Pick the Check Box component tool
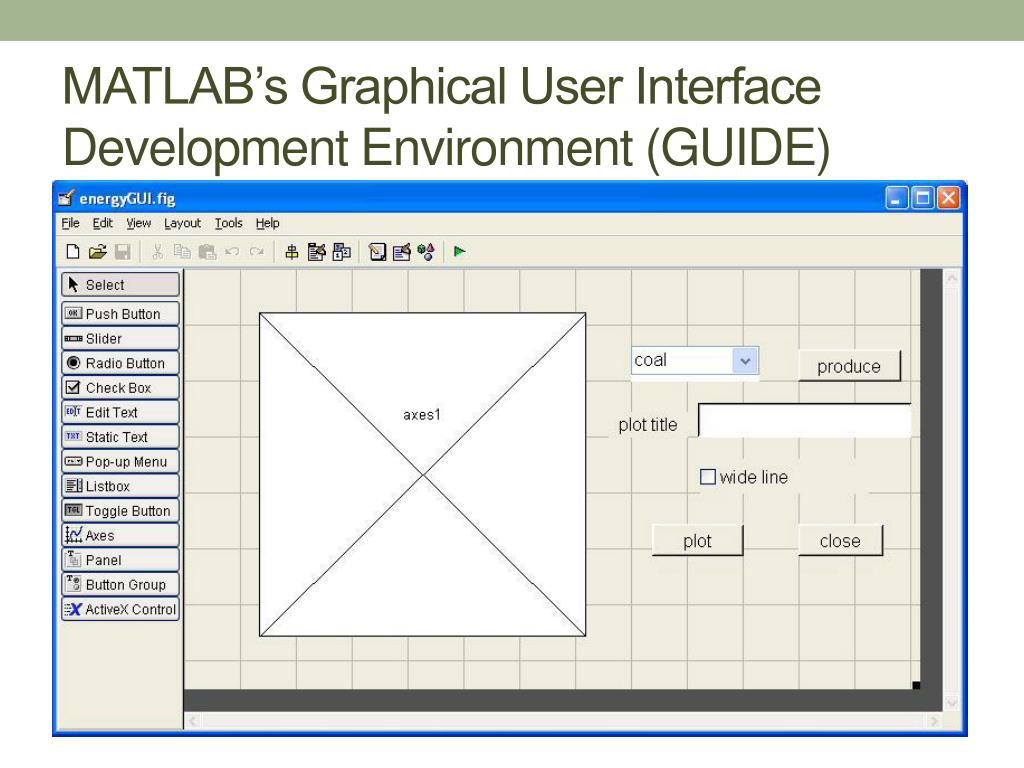The image size is (1024, 768). pos(121,388)
